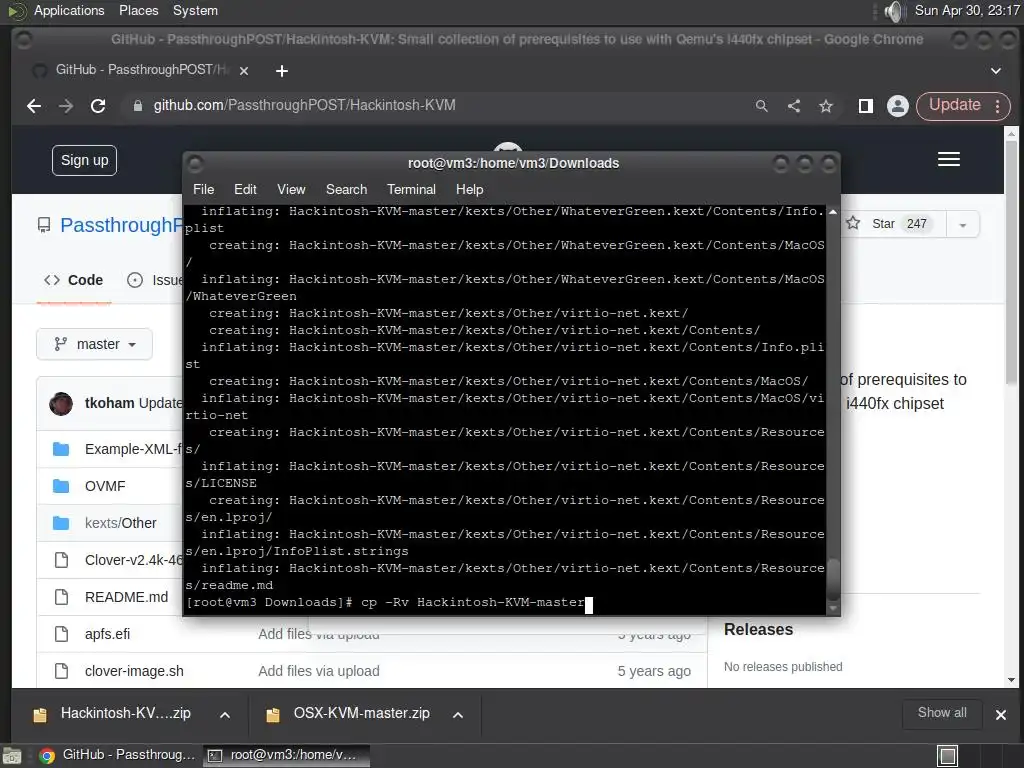This screenshot has height=768, width=1024.
Task: Open the master branch dropdown
Action: point(95,344)
